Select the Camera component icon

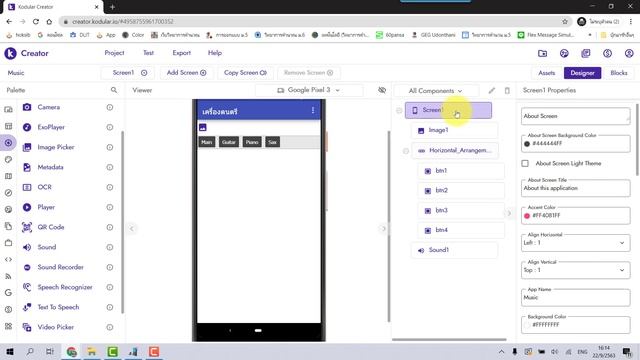pos(27,107)
